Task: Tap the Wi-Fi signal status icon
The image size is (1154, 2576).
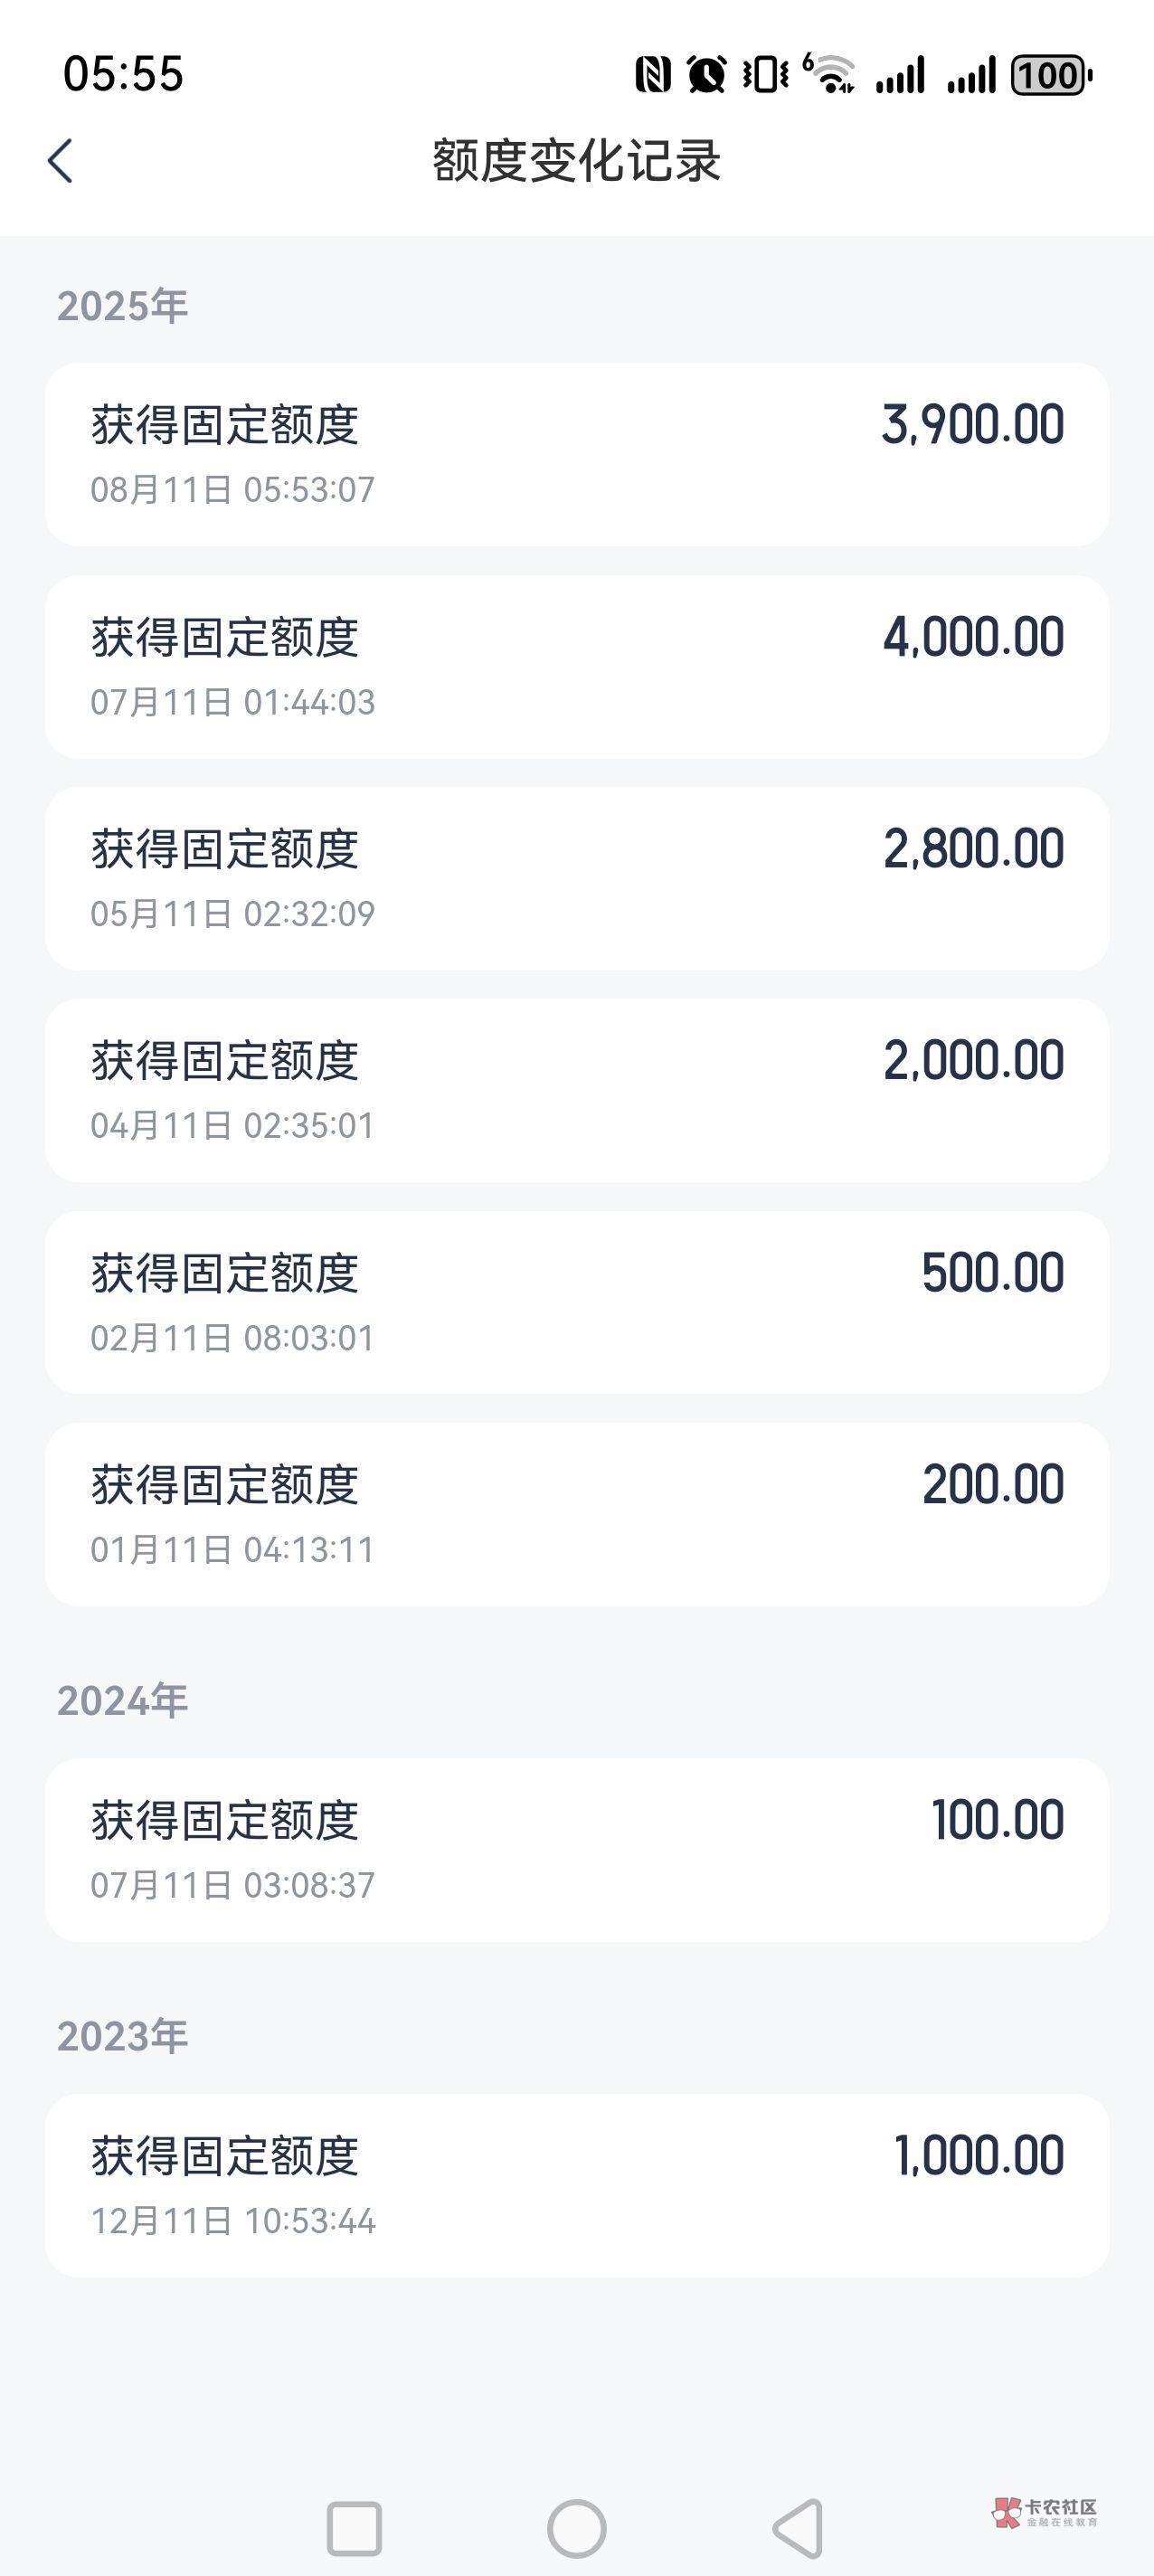Action: [x=829, y=75]
